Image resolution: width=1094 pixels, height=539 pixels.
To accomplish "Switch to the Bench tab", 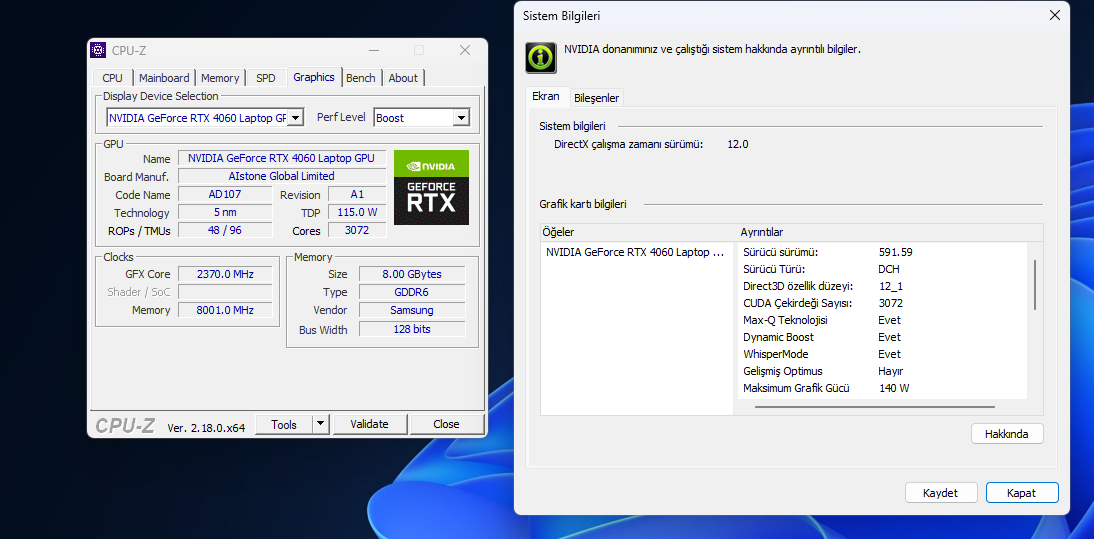I will 361,78.
